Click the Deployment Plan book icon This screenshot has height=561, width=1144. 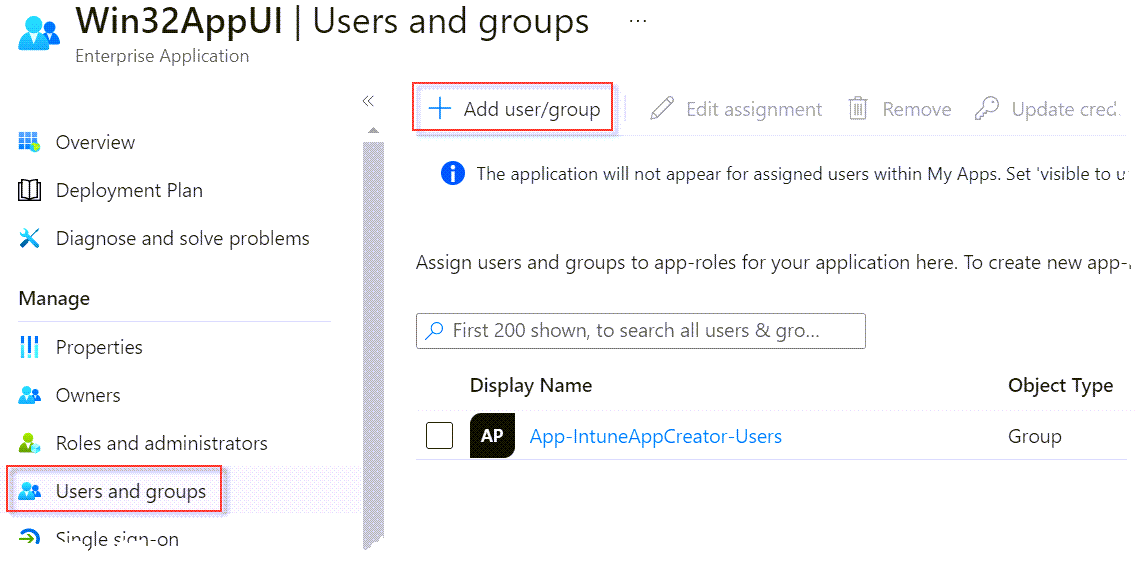[x=30, y=190]
